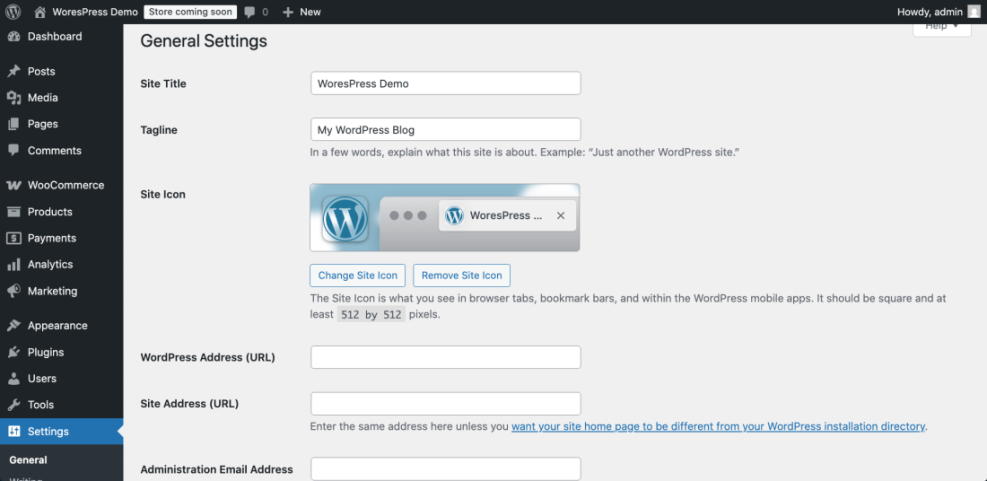Click the Analytics bar chart icon
The width and height of the screenshot is (987, 481).
tap(14, 264)
